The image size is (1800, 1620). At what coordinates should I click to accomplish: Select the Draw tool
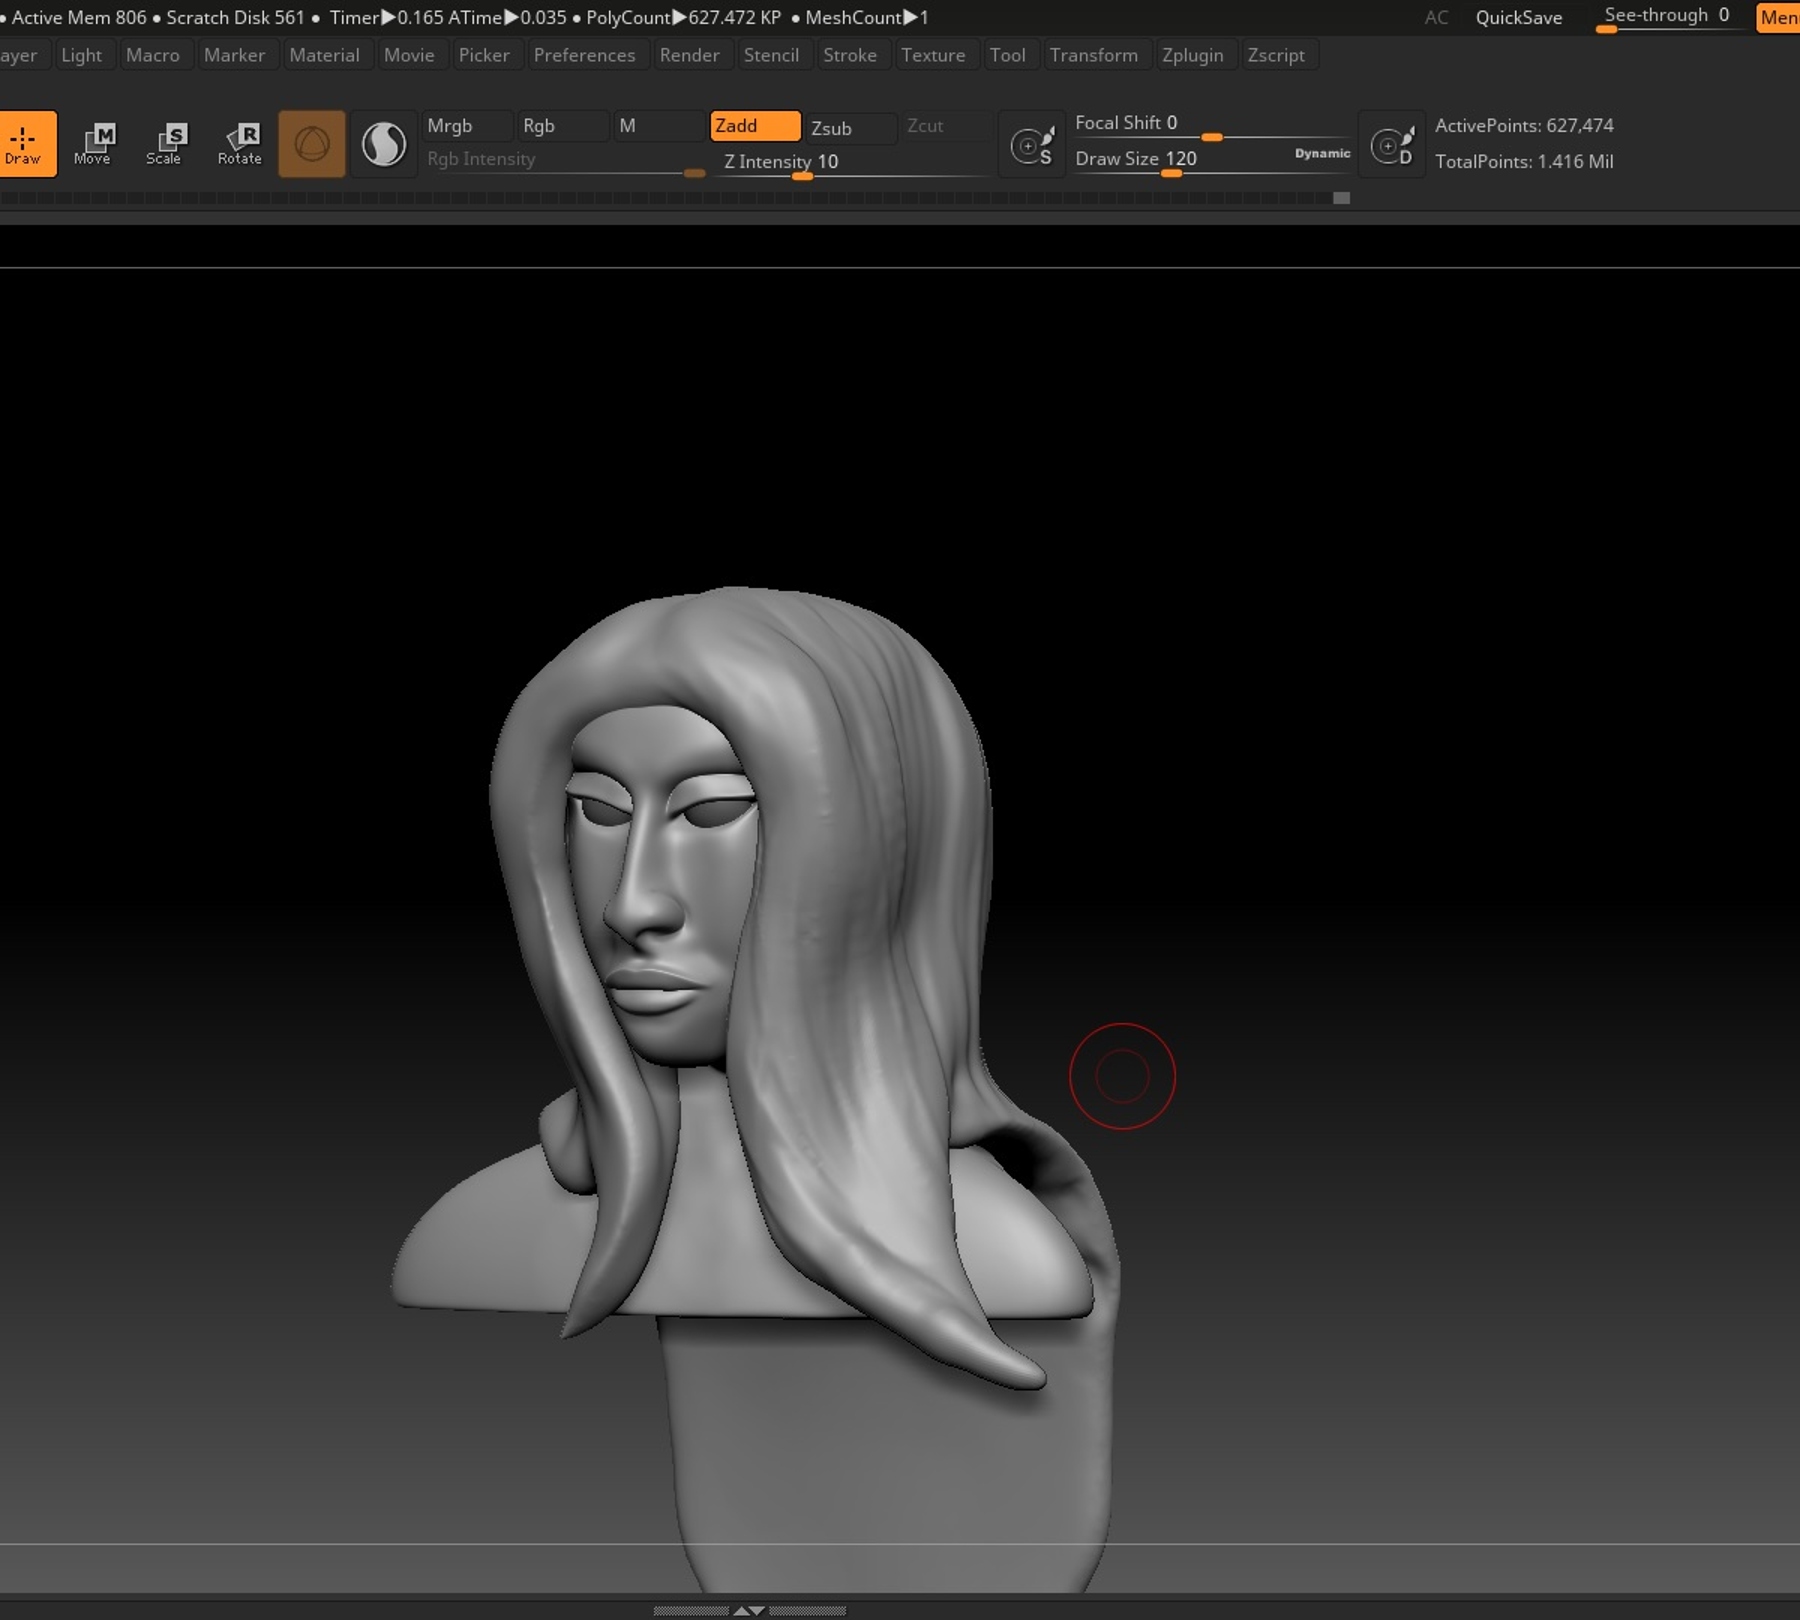[26, 143]
